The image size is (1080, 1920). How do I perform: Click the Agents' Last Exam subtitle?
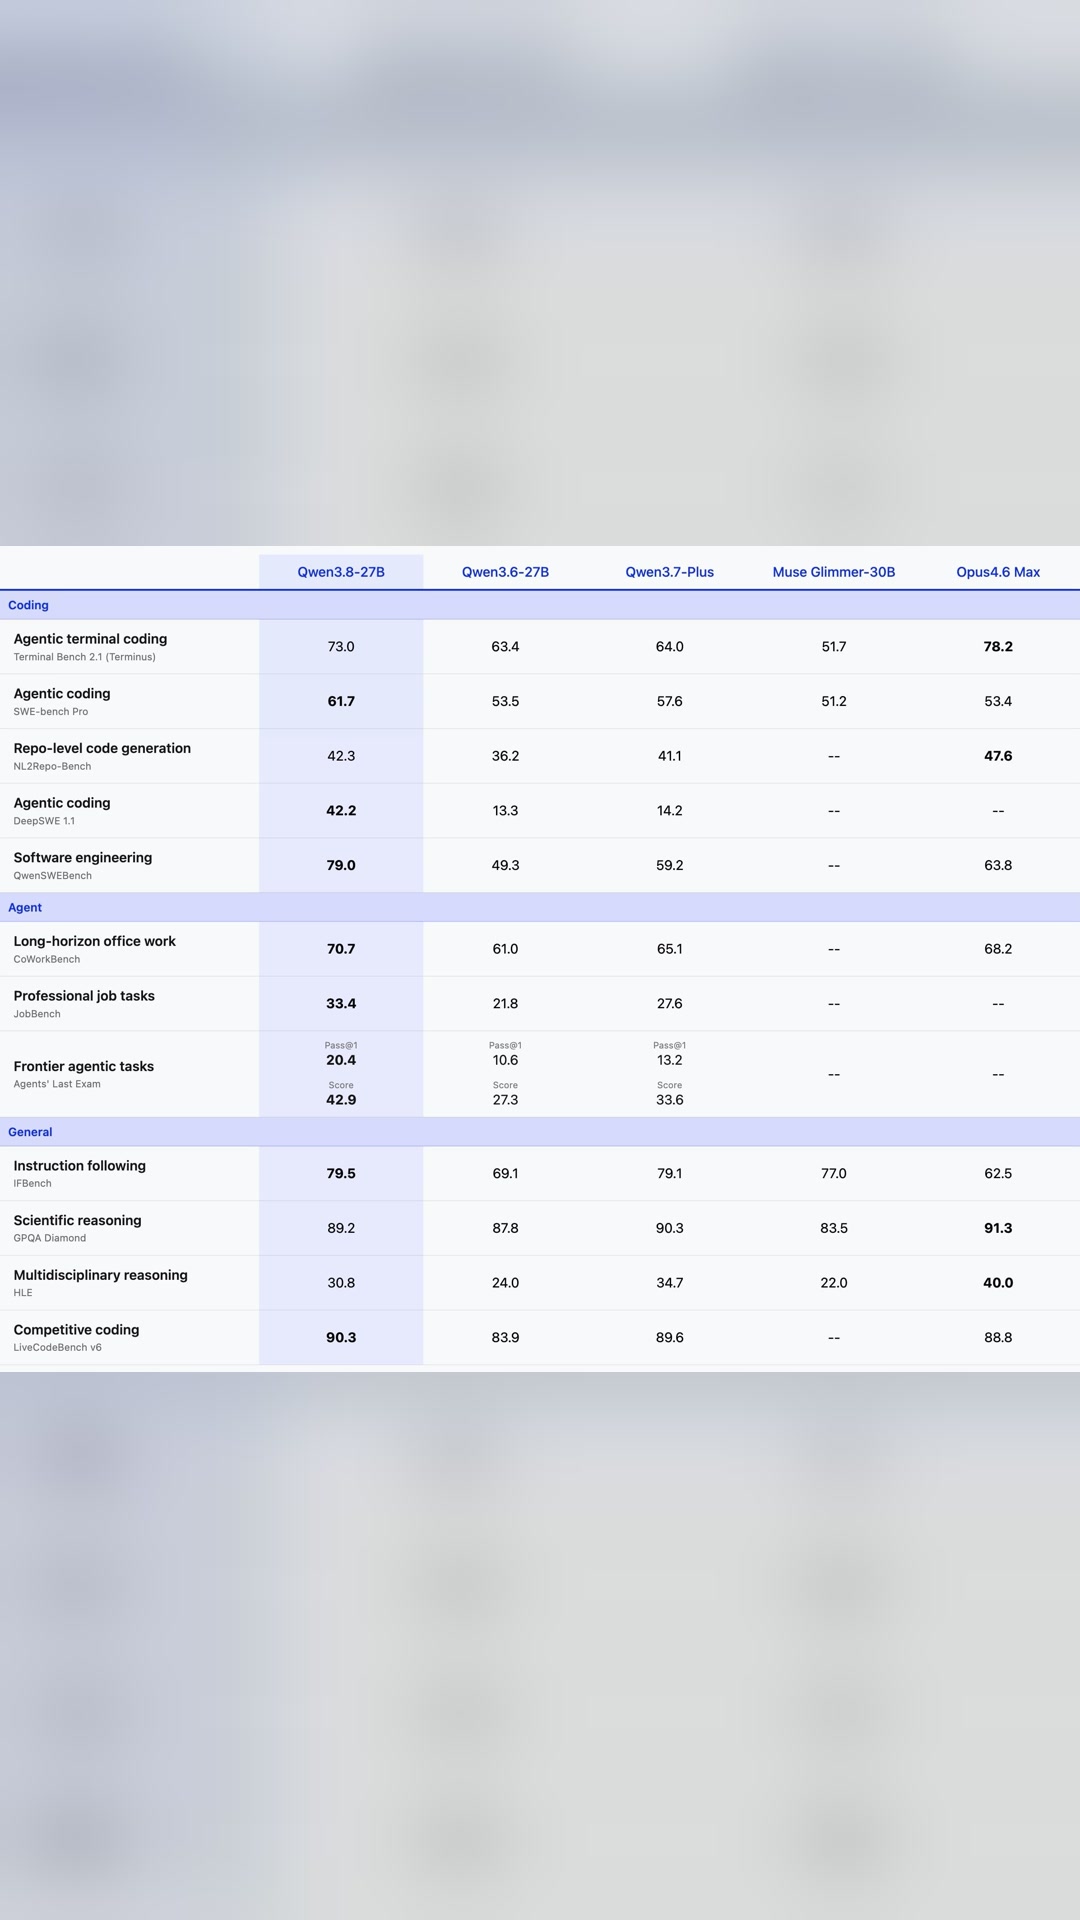57,1084
